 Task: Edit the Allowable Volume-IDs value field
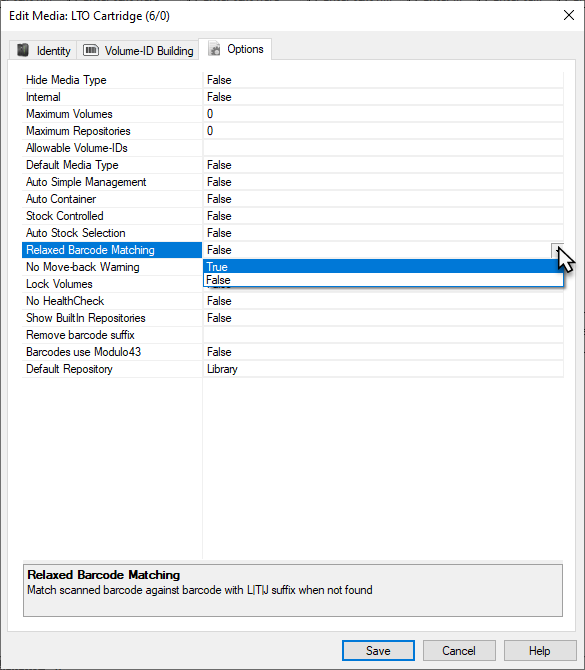pyautogui.click(x=383, y=148)
